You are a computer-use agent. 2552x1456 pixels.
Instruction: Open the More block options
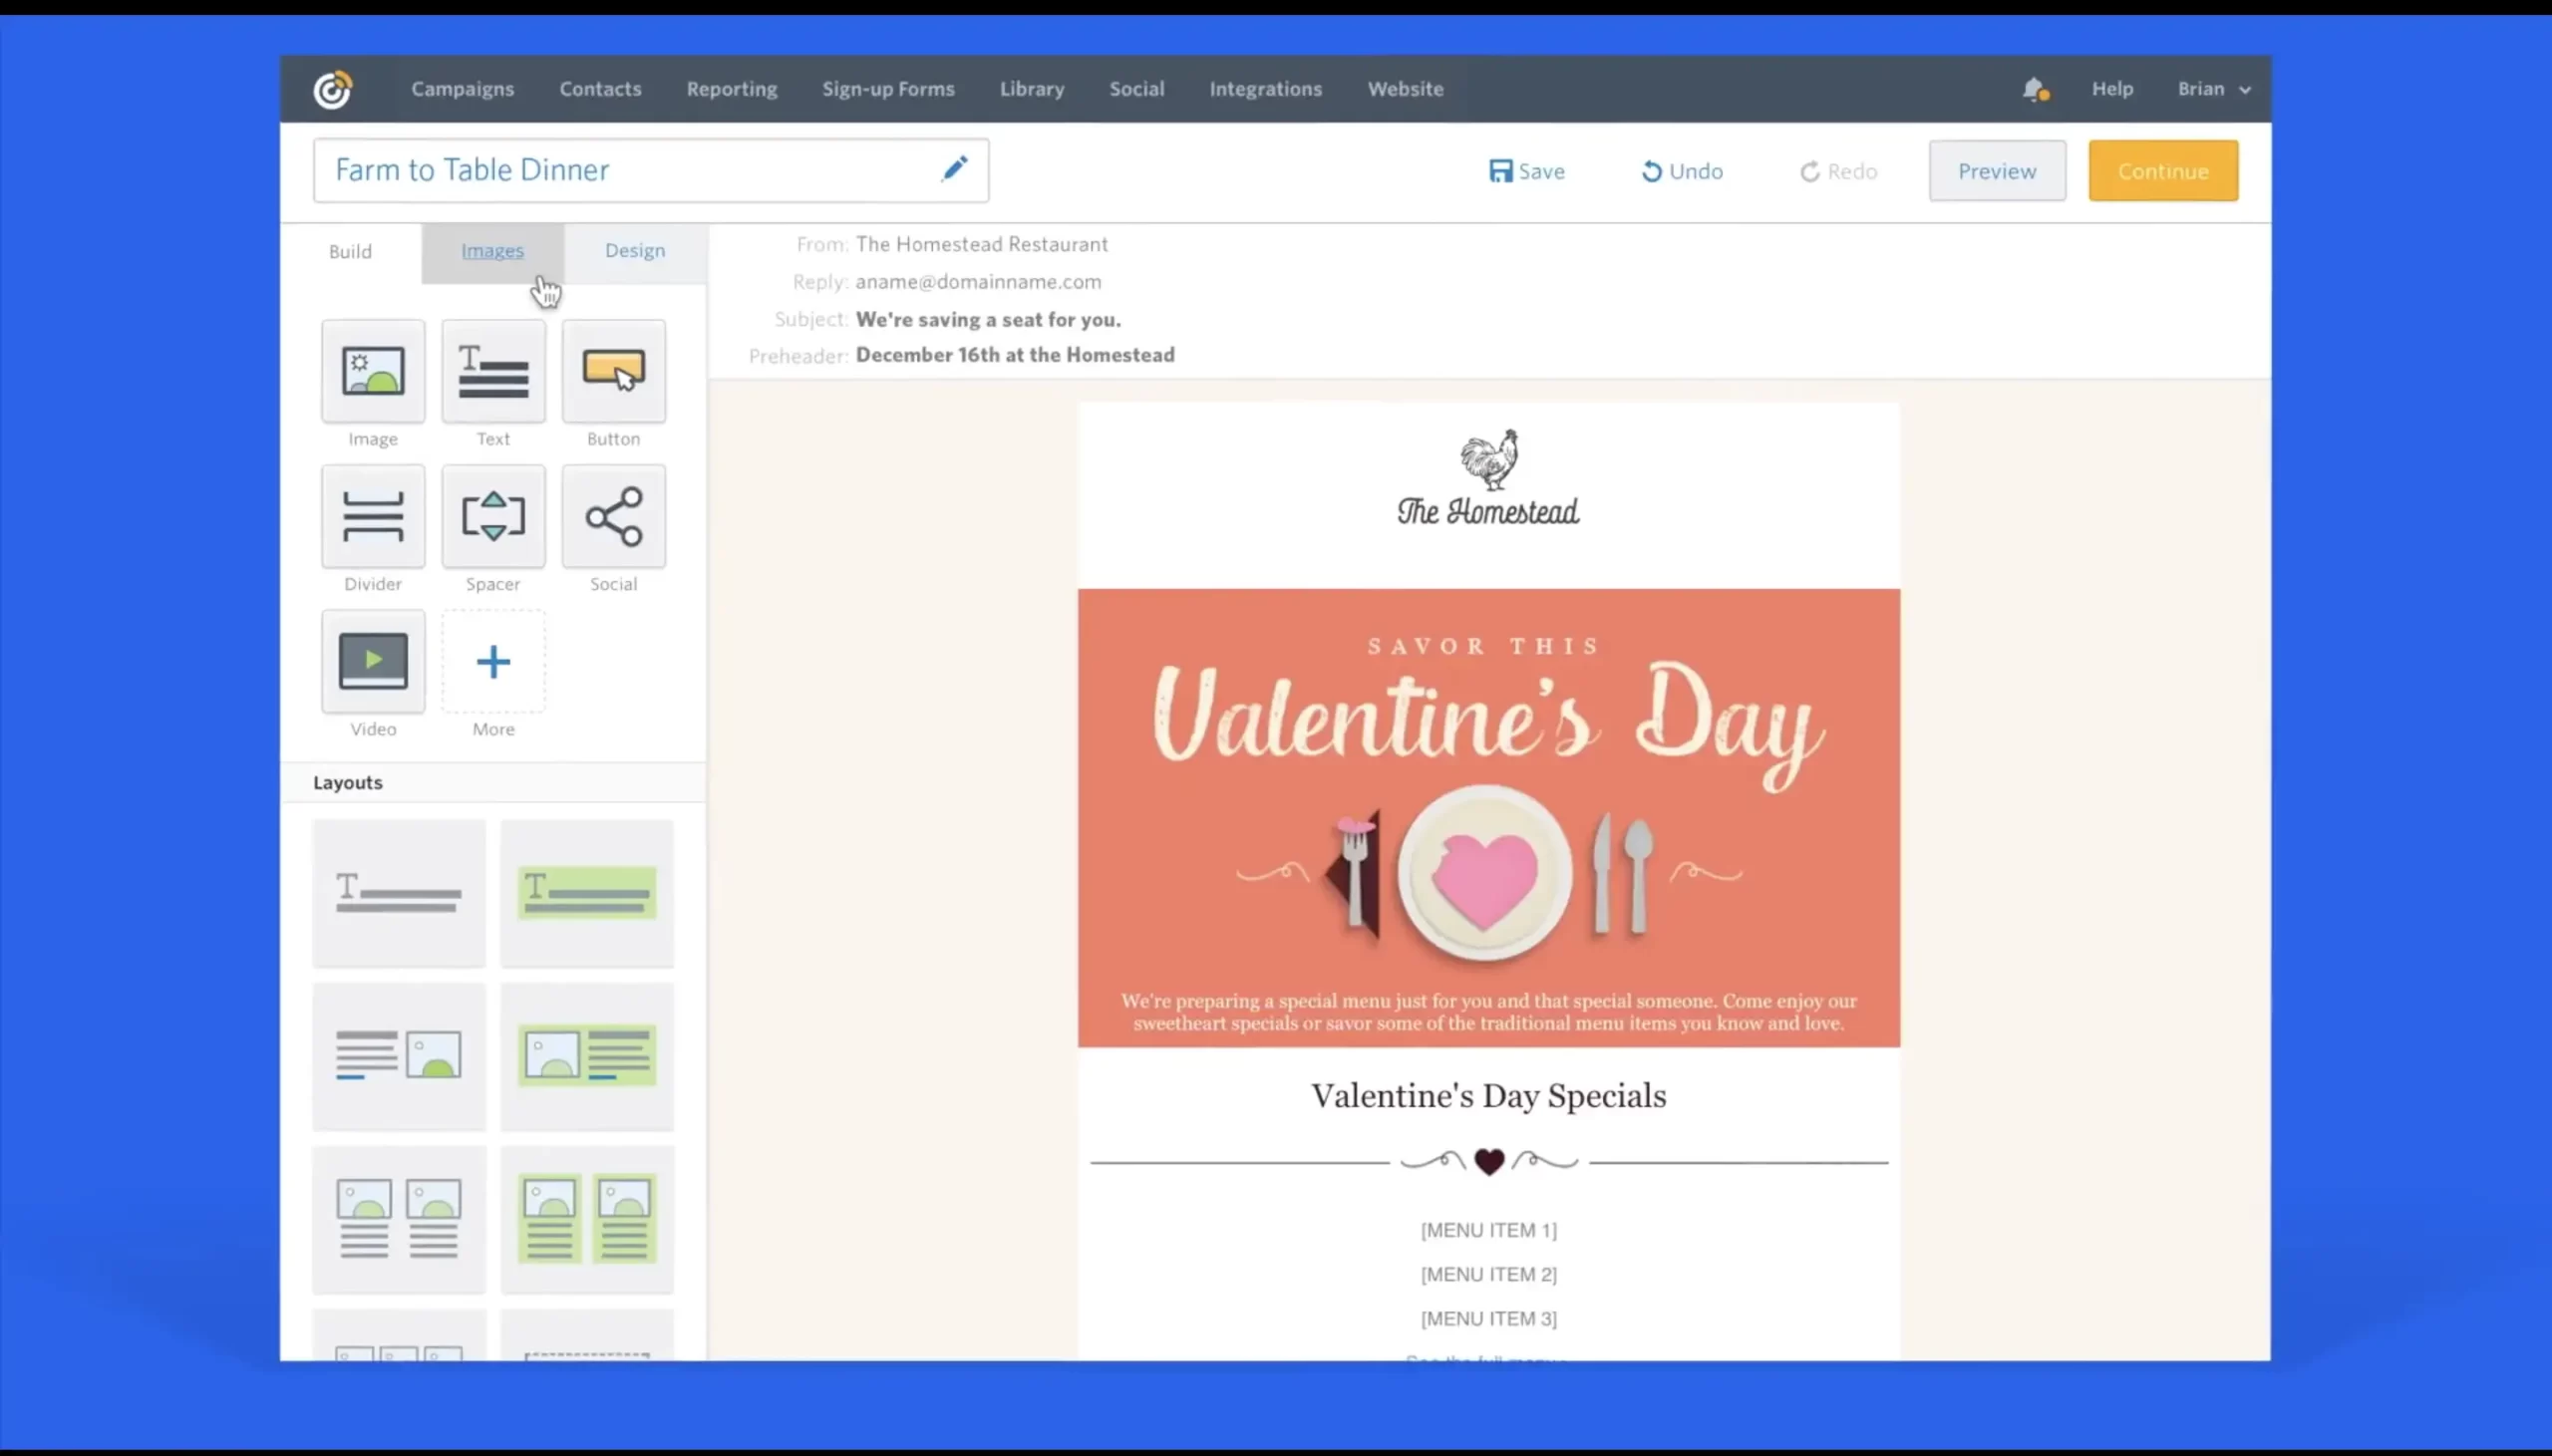[492, 661]
